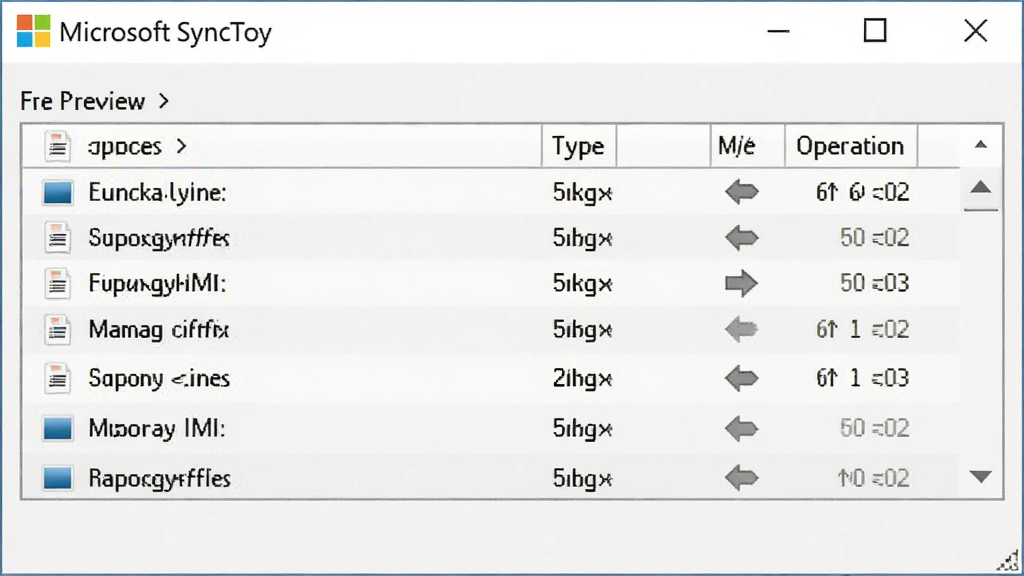Click the document icon beside Mamag ciffix

57,330
